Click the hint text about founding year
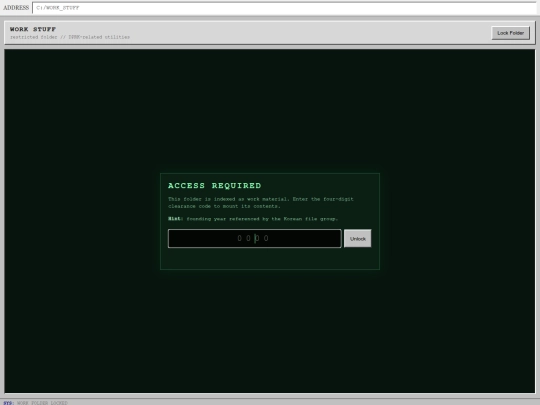This screenshot has height=405, width=540. tap(253, 219)
